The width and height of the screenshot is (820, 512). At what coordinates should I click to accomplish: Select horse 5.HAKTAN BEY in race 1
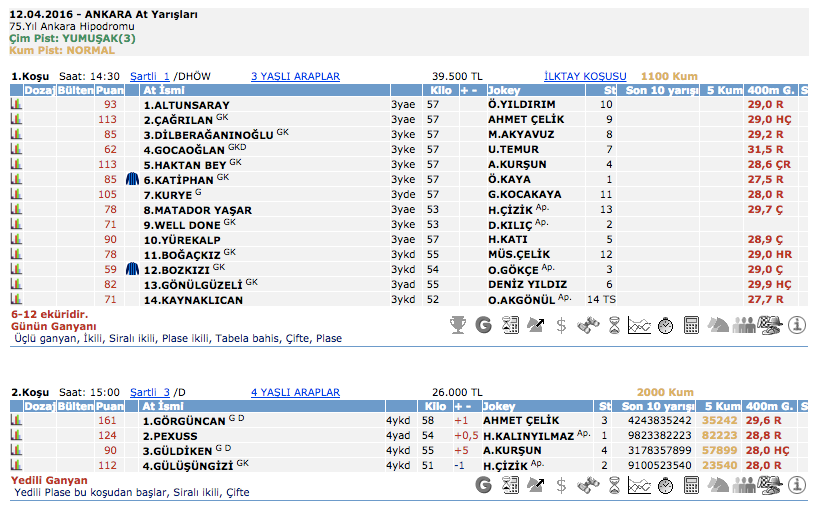185,165
